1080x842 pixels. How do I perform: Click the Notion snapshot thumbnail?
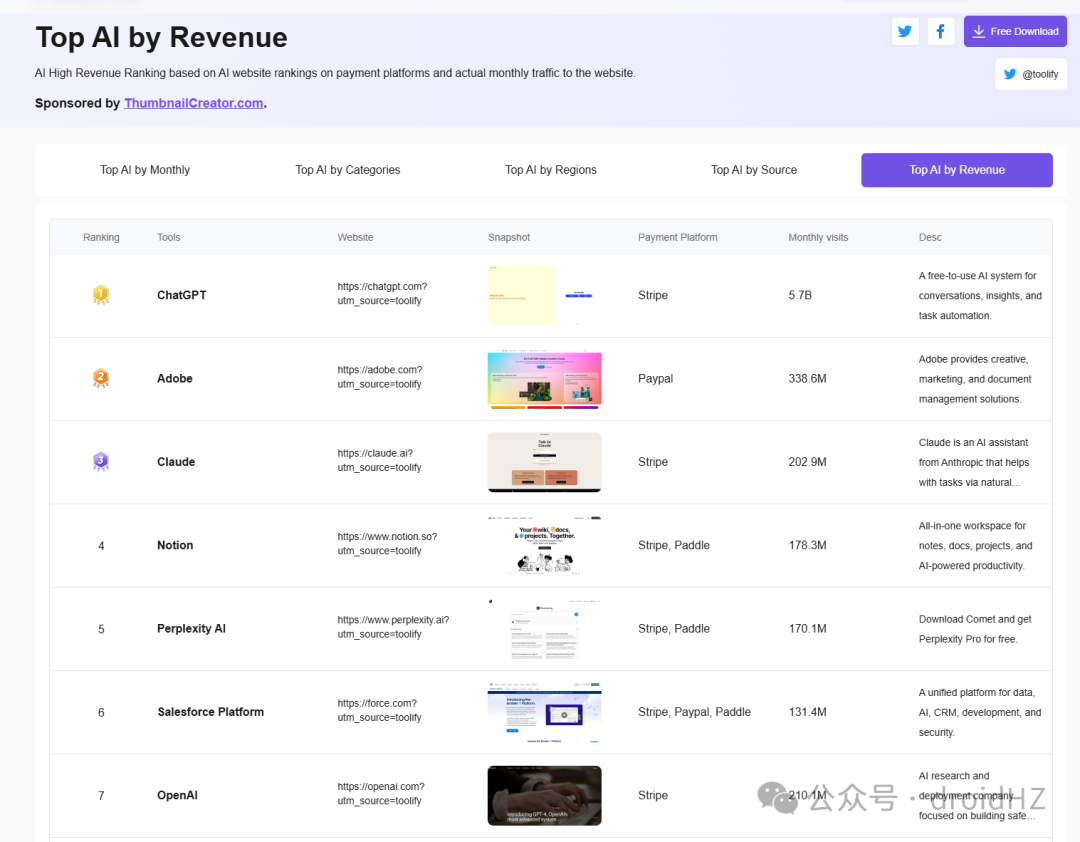click(544, 545)
